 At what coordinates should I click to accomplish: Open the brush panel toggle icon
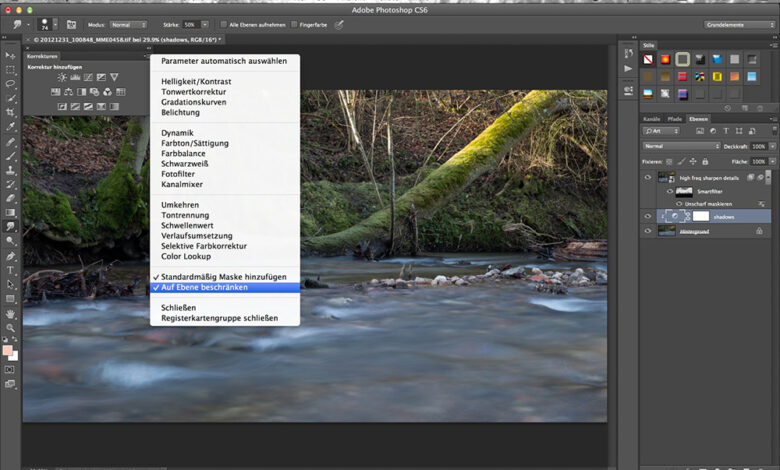[x=71, y=23]
